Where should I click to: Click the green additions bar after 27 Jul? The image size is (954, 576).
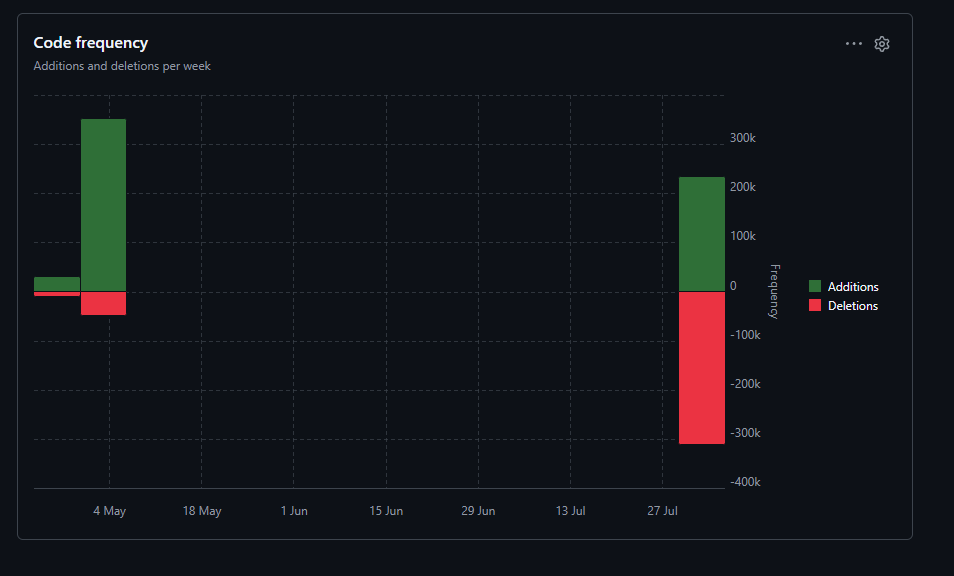[702, 234]
